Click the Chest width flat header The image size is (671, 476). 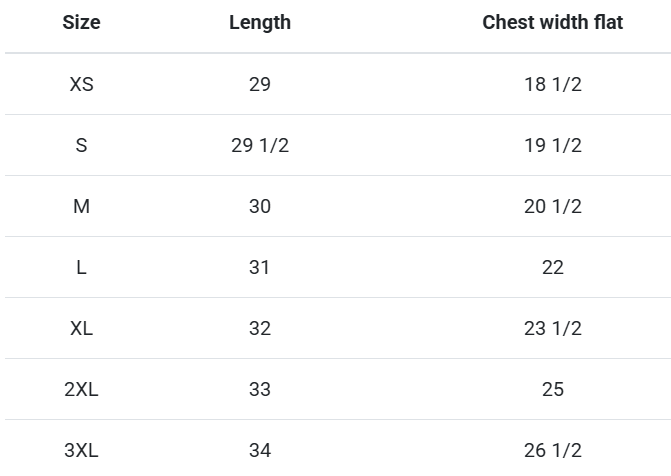click(x=552, y=22)
